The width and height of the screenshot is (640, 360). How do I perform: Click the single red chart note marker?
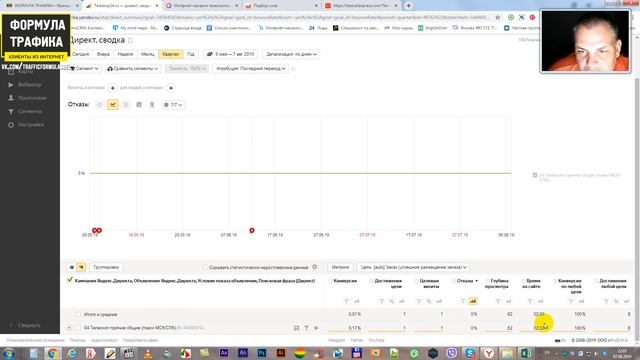pos(252,231)
